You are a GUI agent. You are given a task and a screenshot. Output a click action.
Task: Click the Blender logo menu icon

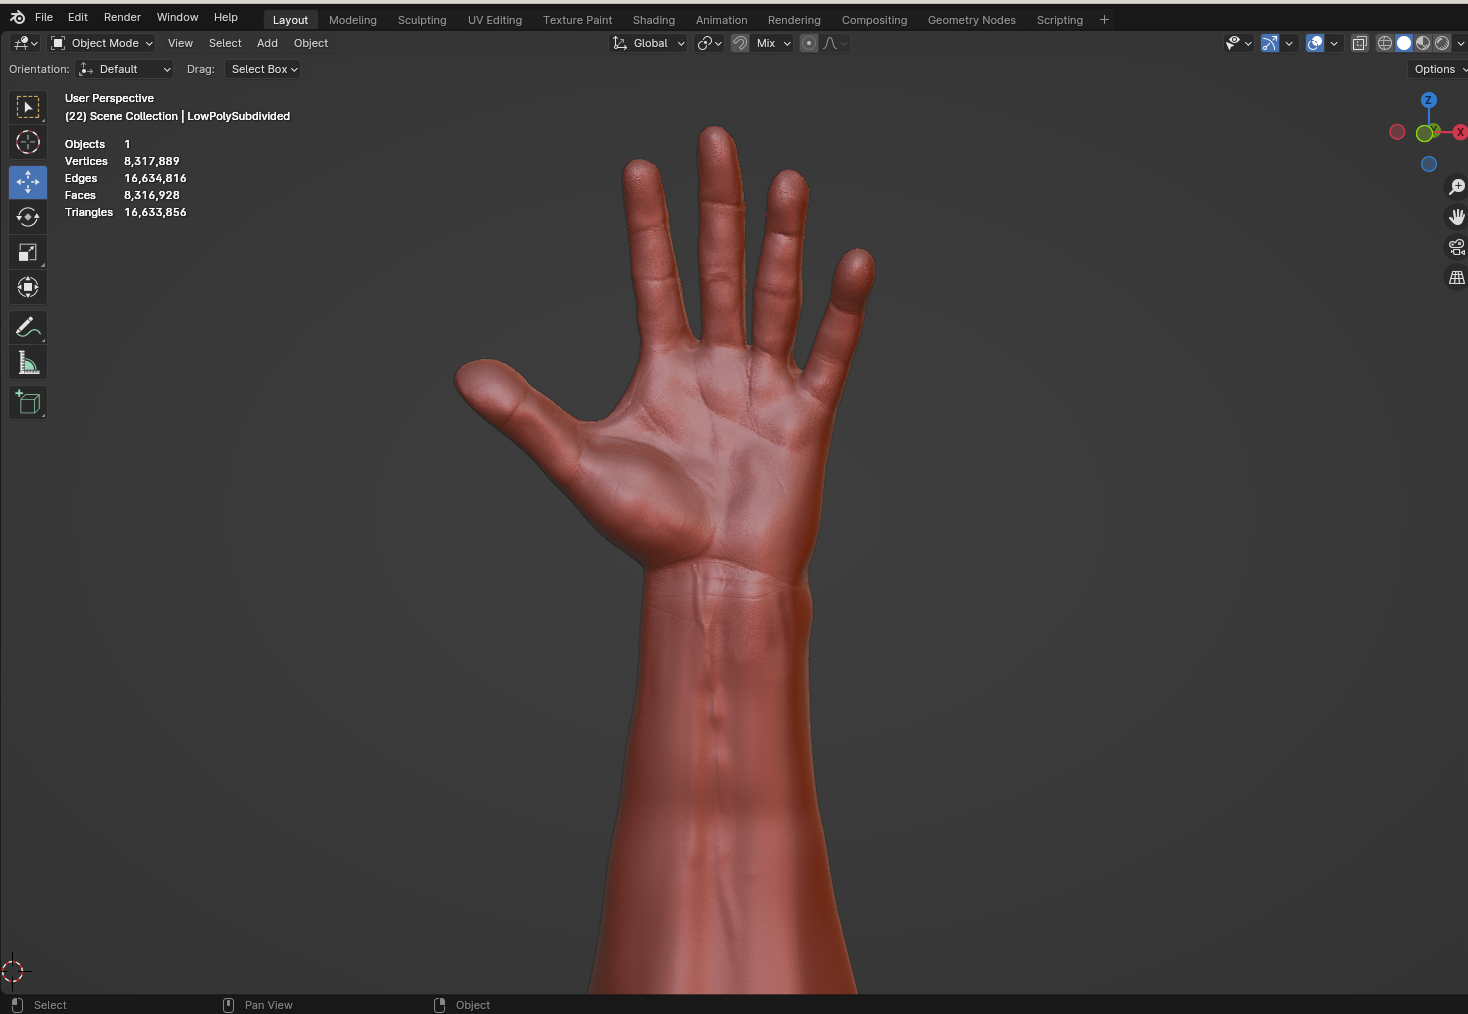click(17, 17)
